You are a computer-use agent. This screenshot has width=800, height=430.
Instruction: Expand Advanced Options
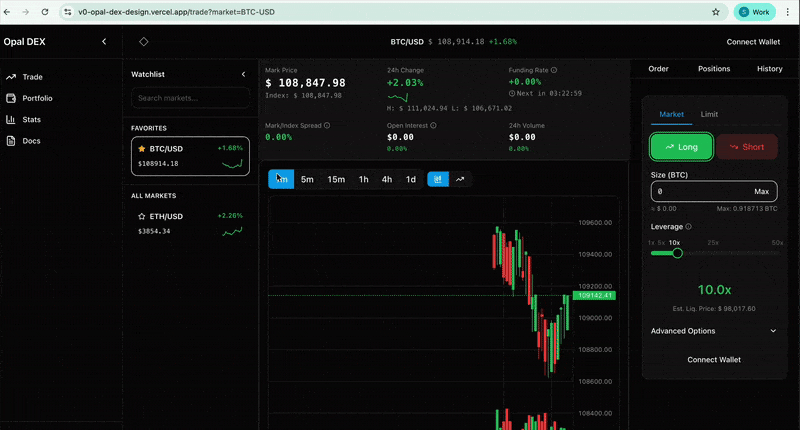pos(714,331)
